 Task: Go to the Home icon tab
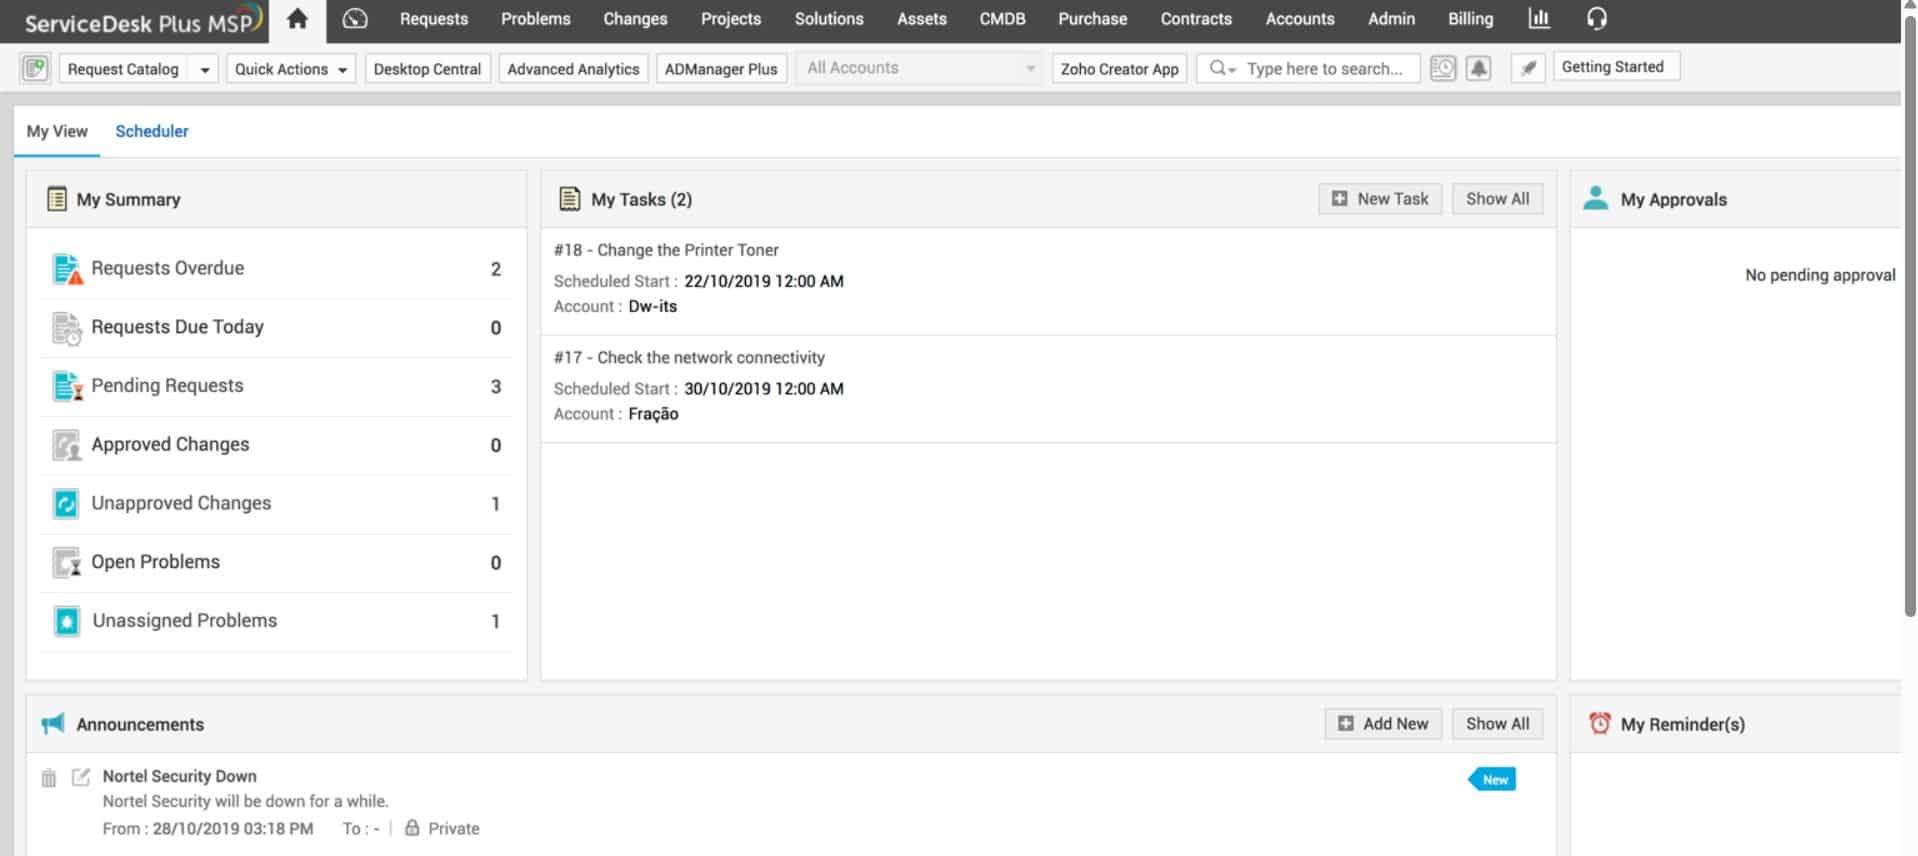coord(297,19)
